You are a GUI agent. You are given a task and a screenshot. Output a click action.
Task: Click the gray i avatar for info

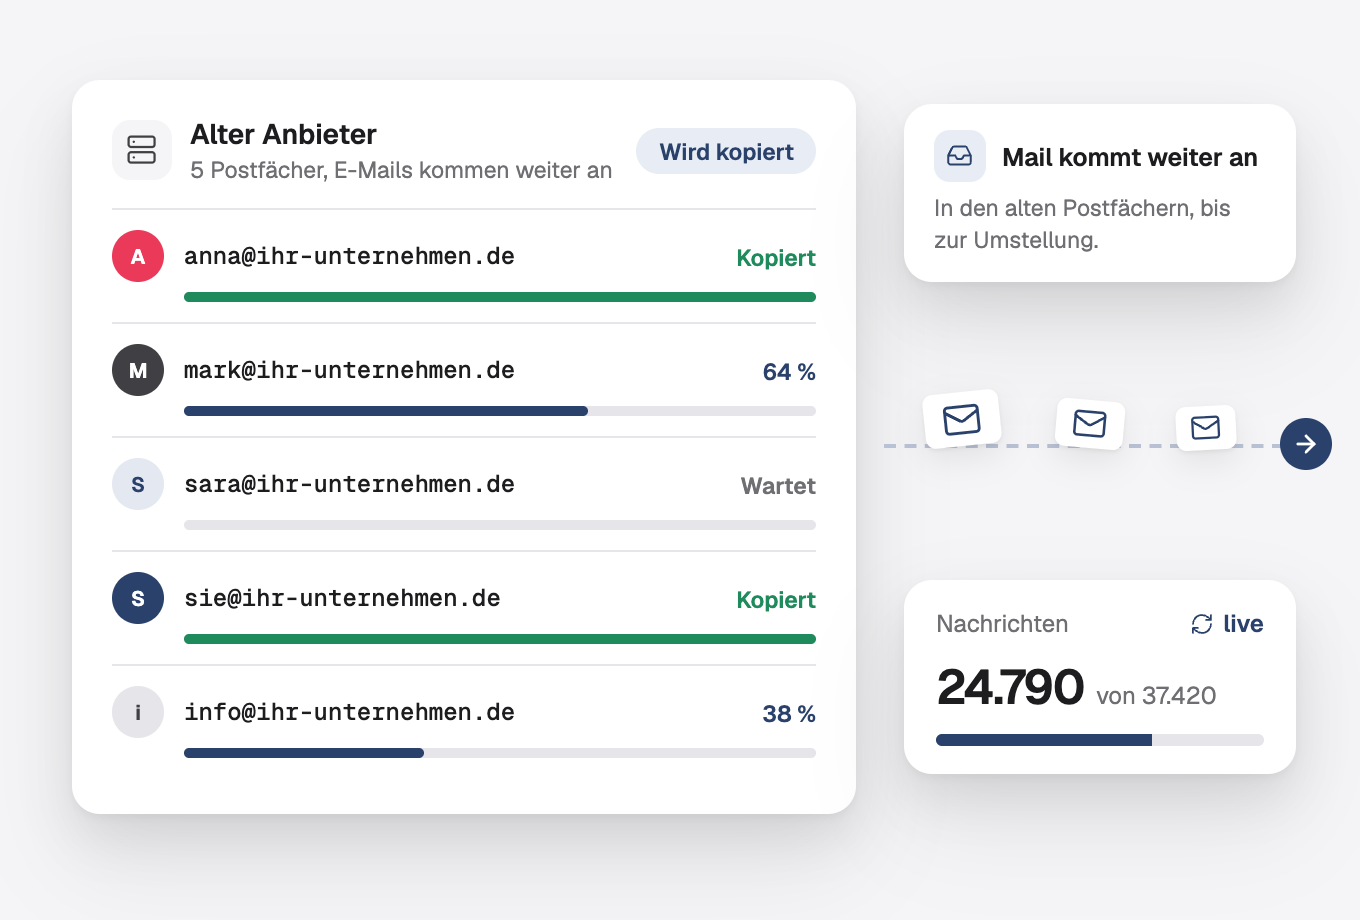[138, 712]
